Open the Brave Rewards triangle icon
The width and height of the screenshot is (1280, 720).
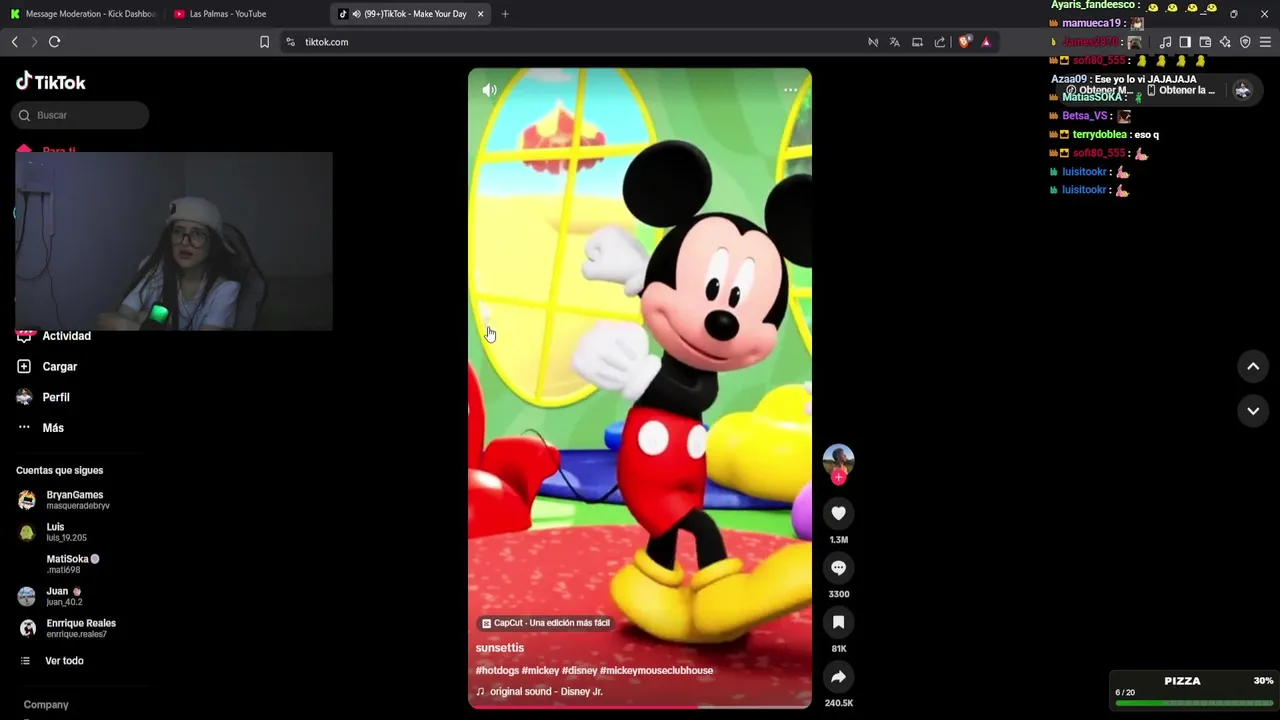[986, 42]
